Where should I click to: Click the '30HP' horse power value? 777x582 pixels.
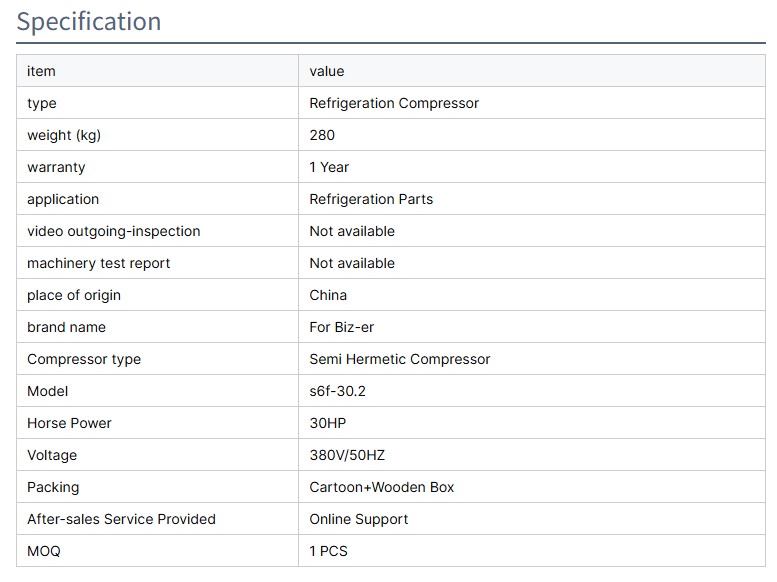click(x=328, y=423)
